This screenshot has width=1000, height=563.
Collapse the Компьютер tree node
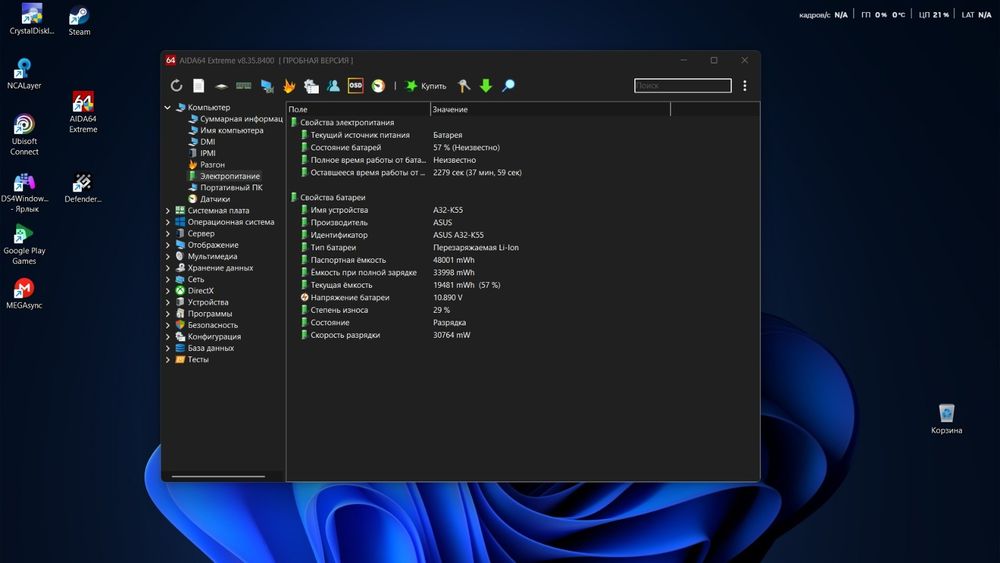[x=168, y=107]
